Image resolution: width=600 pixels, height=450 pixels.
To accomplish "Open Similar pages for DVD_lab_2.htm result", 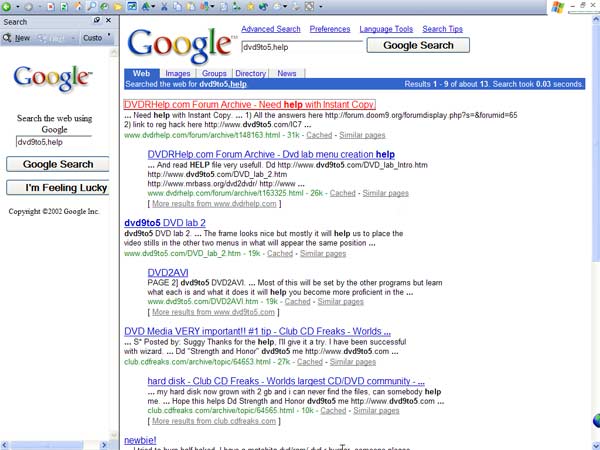I will tap(323, 253).
